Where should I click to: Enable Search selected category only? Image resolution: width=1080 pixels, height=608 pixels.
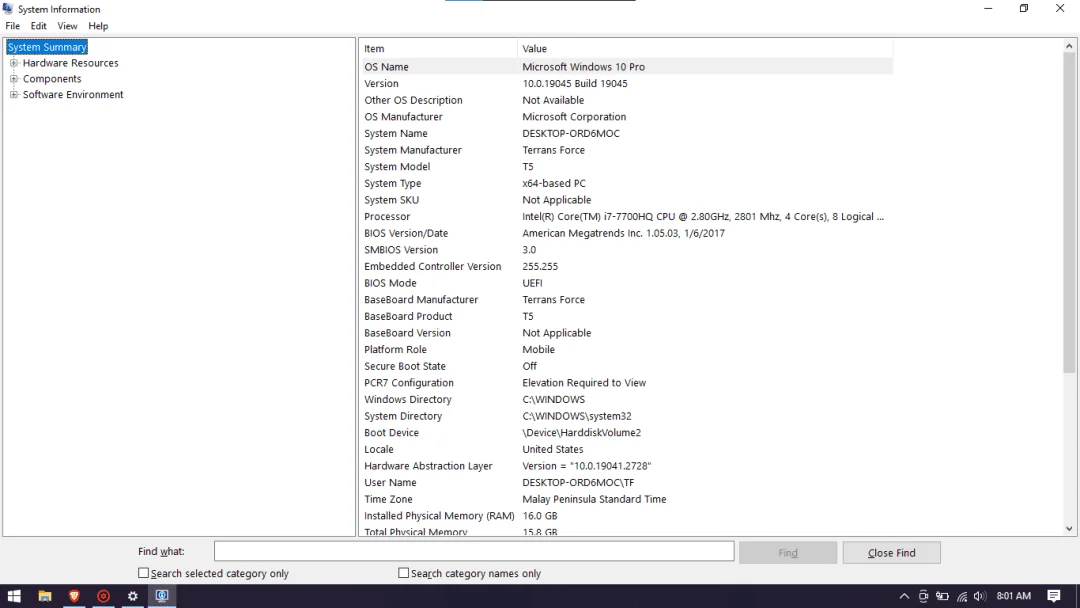pyautogui.click(x=143, y=573)
